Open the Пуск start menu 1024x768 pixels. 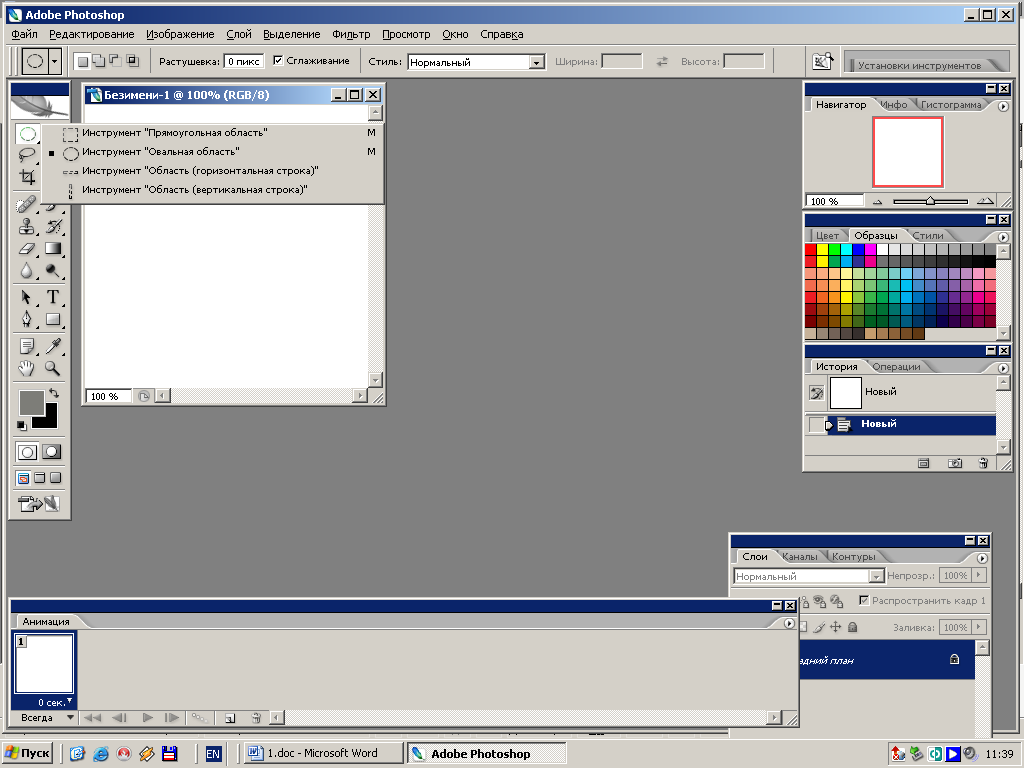(x=28, y=753)
